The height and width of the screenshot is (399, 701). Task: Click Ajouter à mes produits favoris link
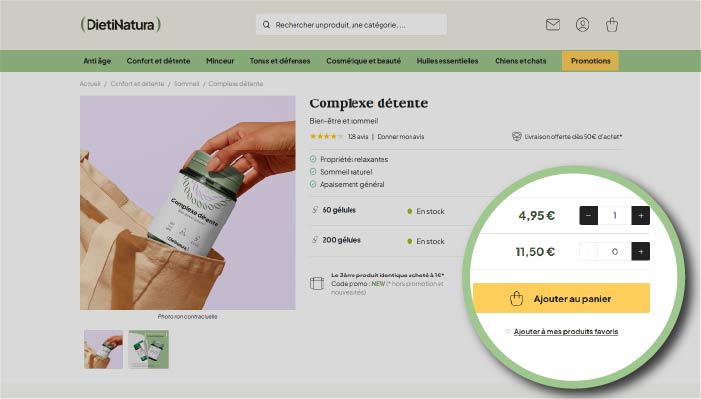point(566,331)
